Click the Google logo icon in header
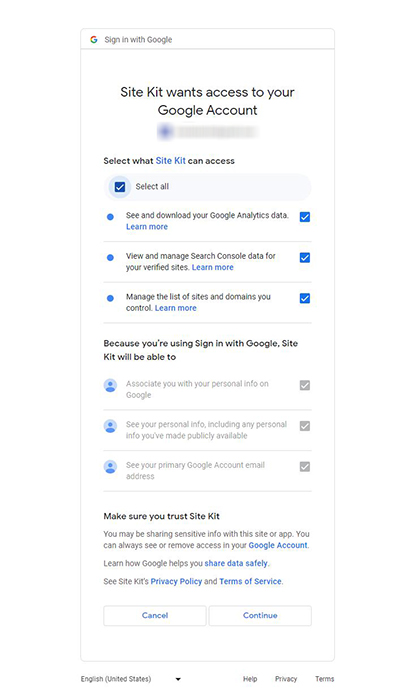Screen dimensions: 418x700 click(x=94, y=40)
